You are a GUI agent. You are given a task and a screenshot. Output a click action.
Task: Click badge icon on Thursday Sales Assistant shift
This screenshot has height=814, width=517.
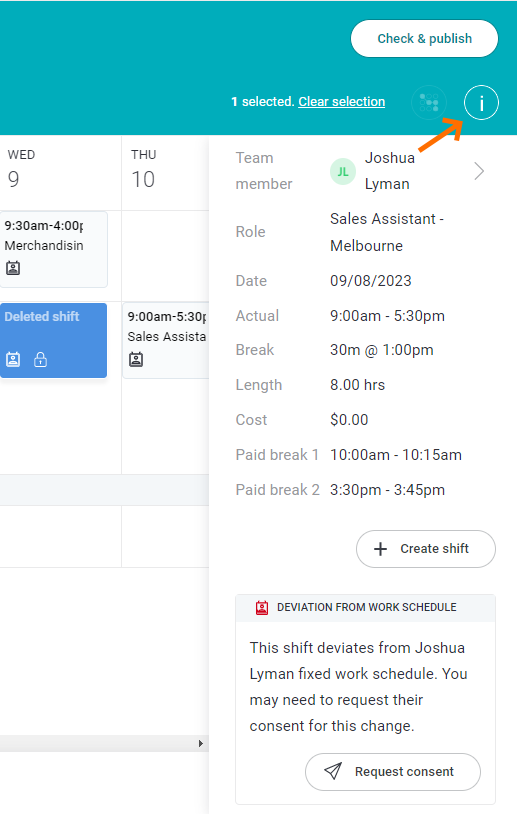pyautogui.click(x=136, y=359)
